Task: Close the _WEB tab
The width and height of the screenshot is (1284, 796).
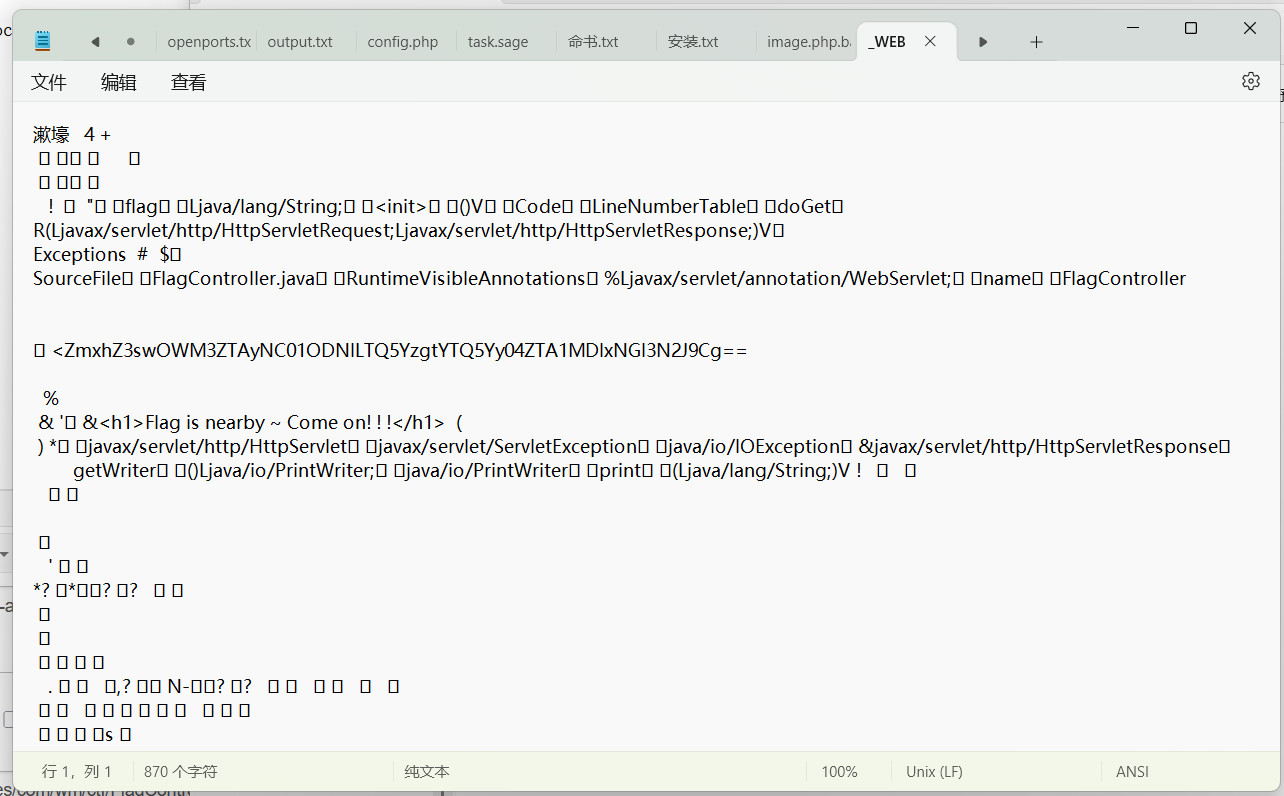Action: click(x=930, y=42)
